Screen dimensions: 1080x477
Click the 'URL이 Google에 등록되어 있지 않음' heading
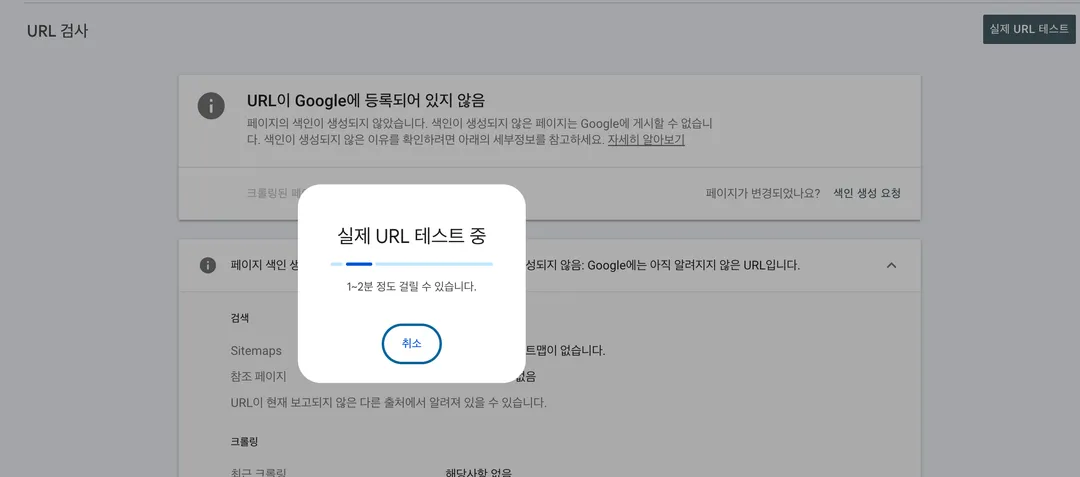[x=366, y=100]
